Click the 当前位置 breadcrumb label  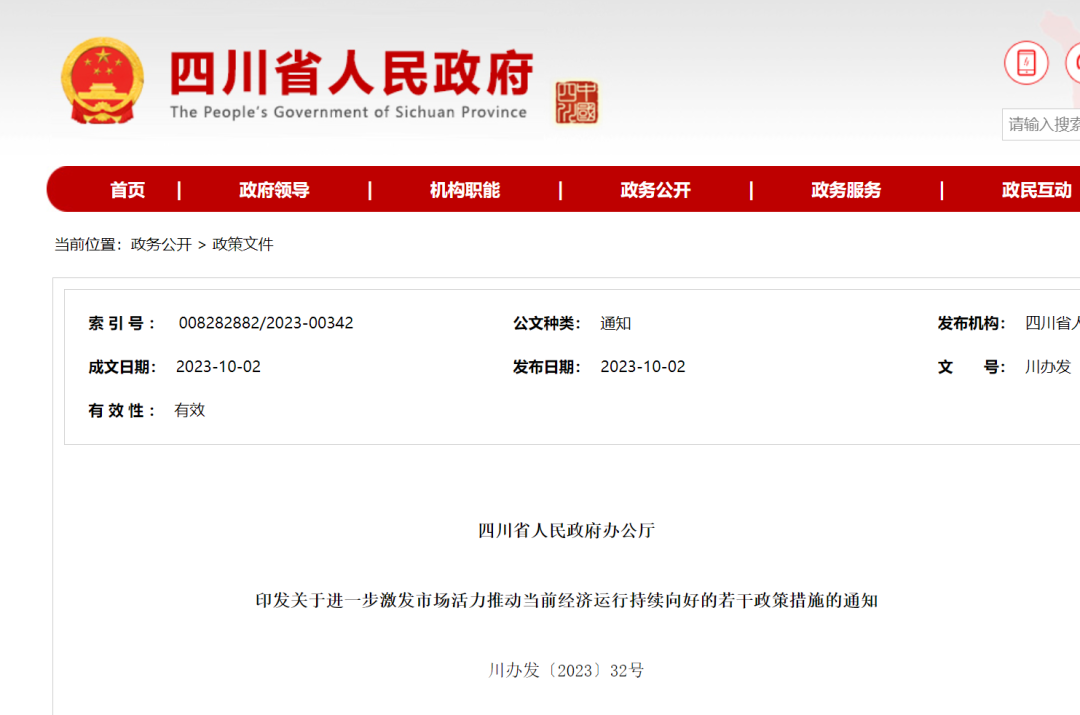87,245
